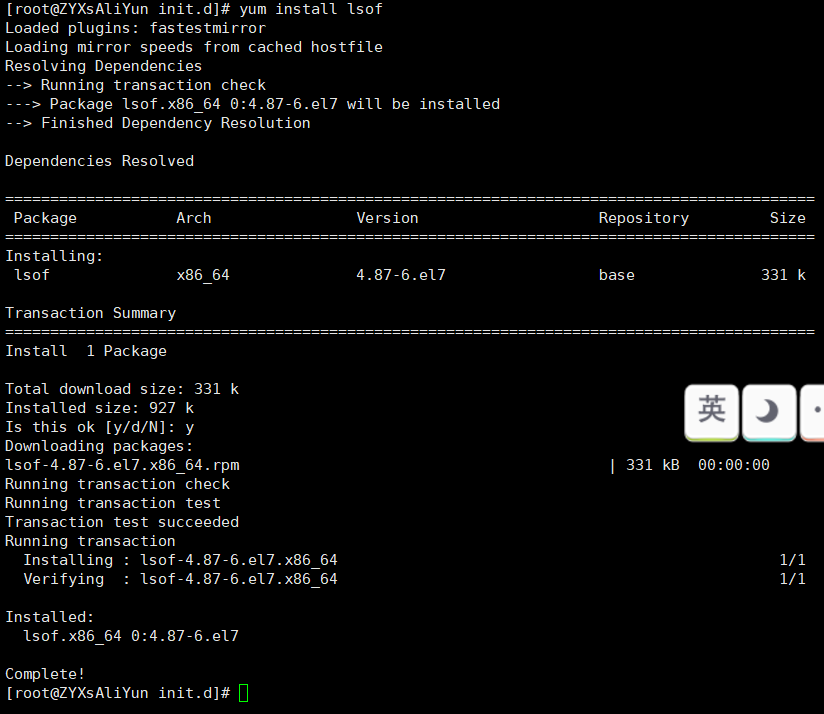Click the x86_64 arch column entry

coord(202,274)
